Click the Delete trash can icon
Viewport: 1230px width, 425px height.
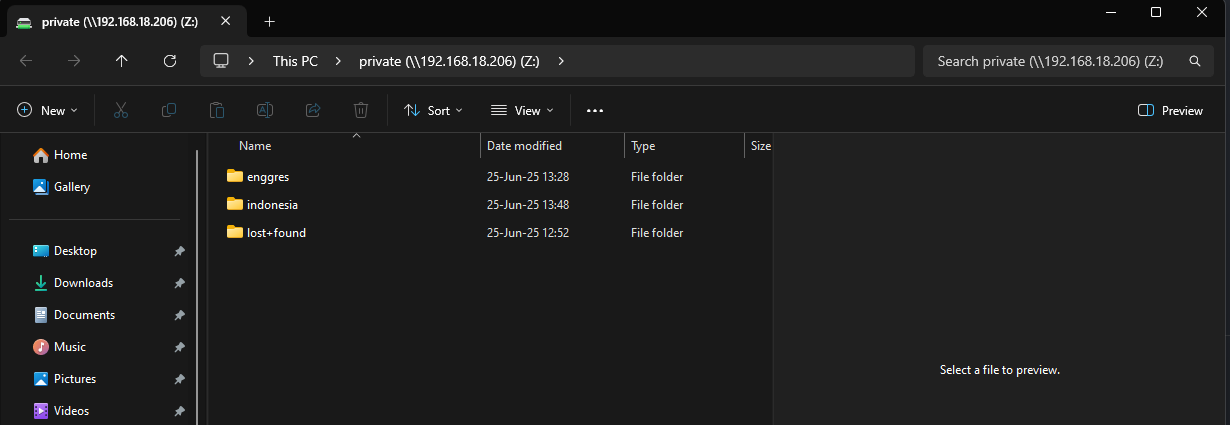[361, 110]
